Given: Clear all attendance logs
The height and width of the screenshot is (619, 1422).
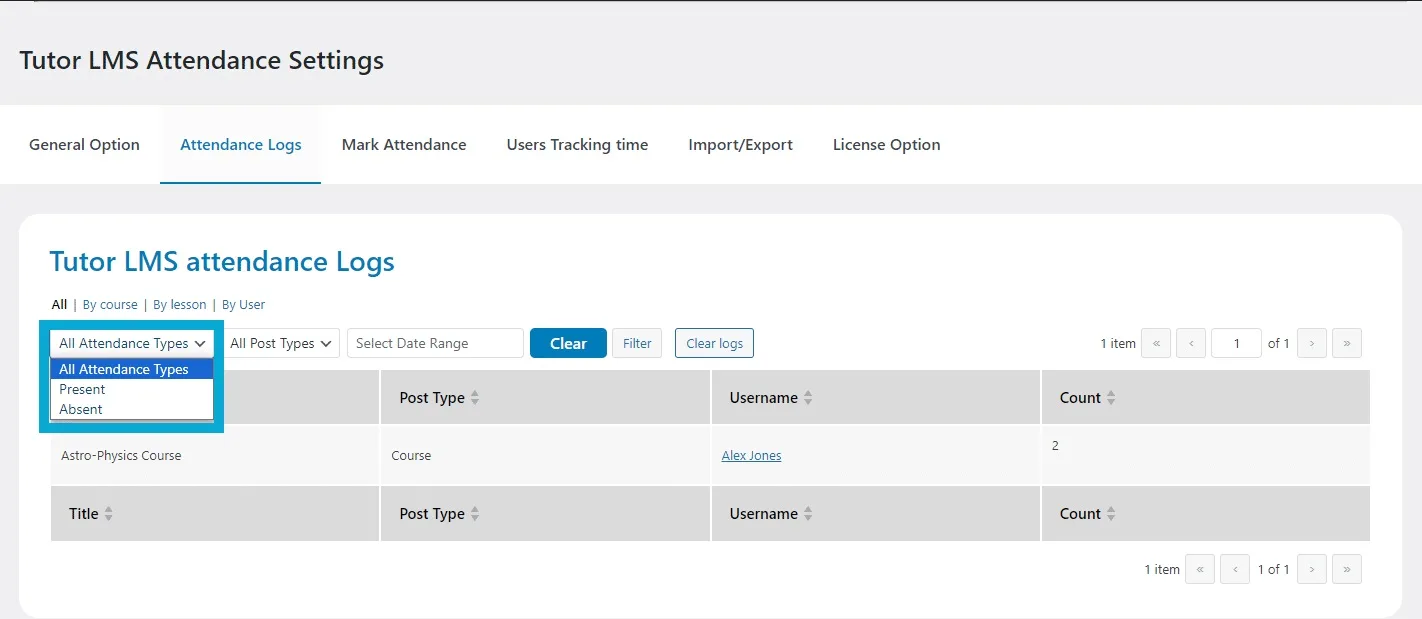Looking at the screenshot, I should [714, 343].
